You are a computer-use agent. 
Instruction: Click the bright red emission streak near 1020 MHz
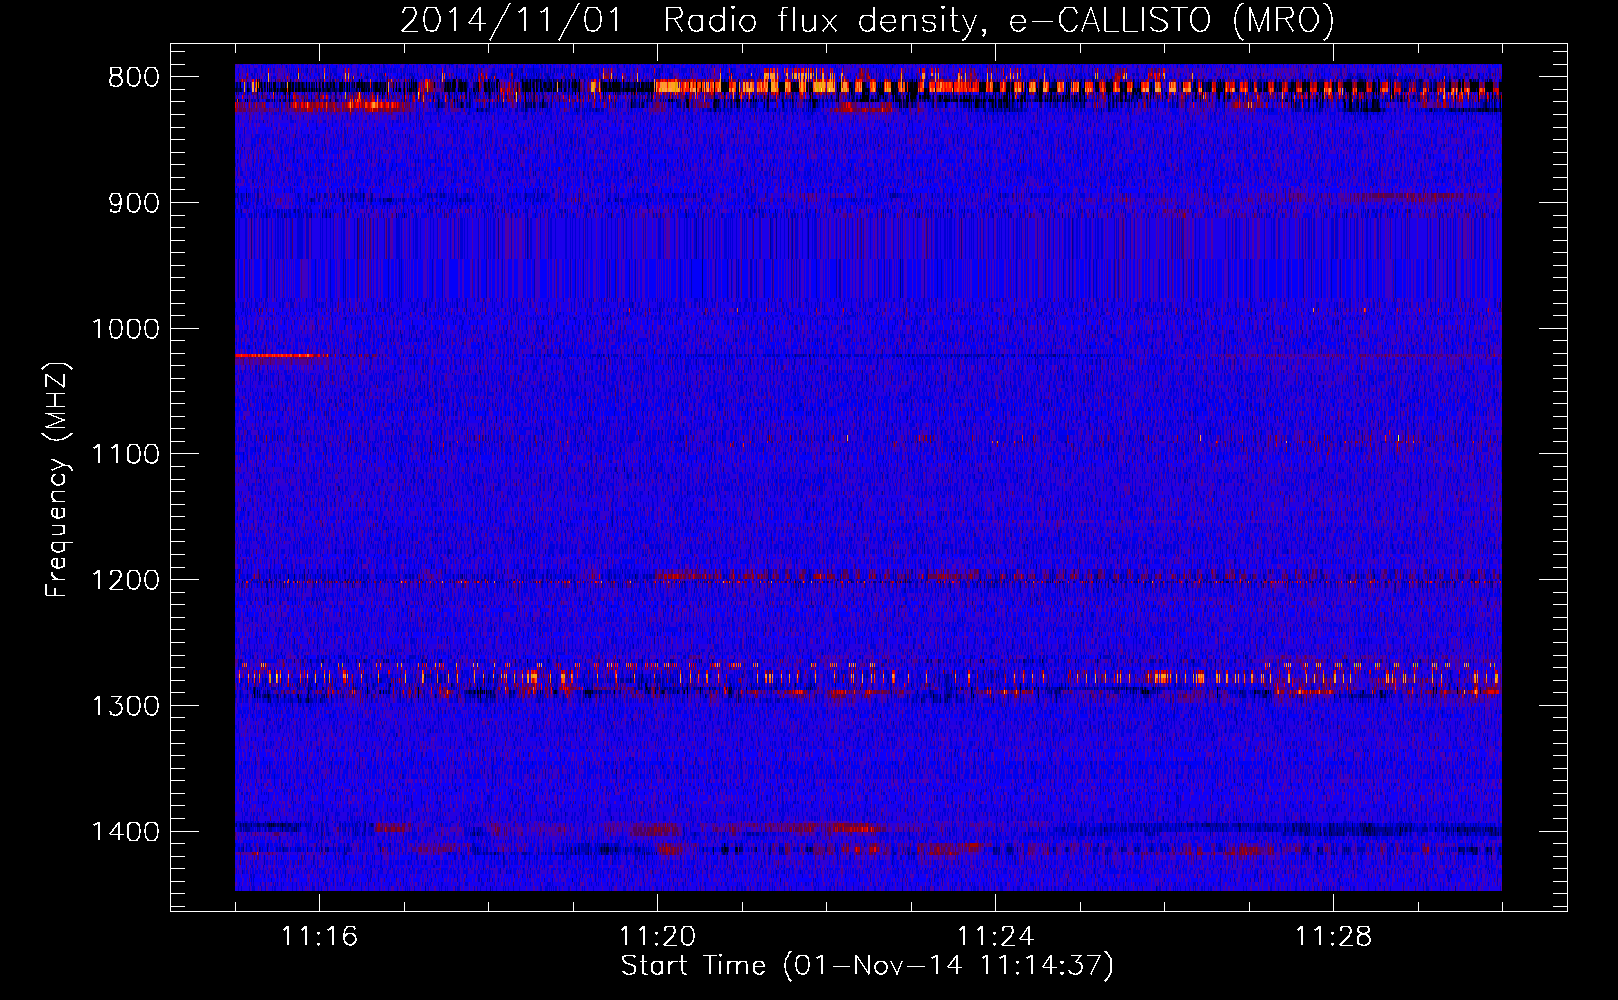281,355
